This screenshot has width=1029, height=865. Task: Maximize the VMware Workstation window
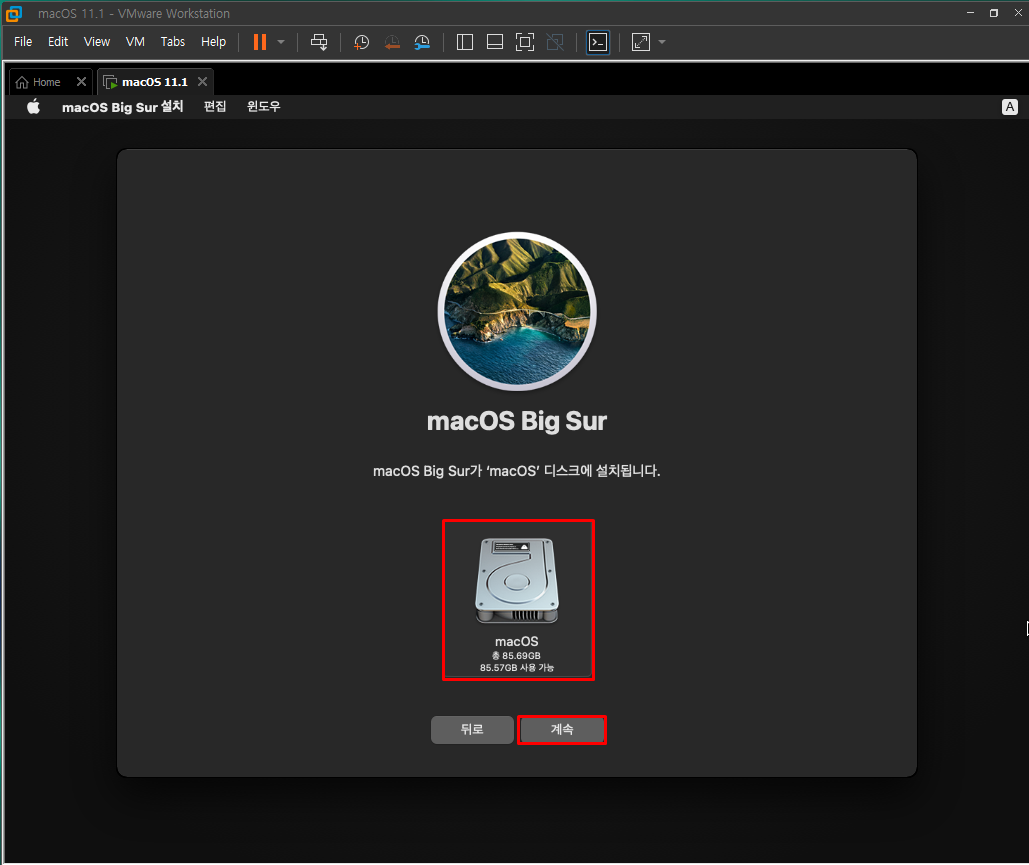point(994,13)
